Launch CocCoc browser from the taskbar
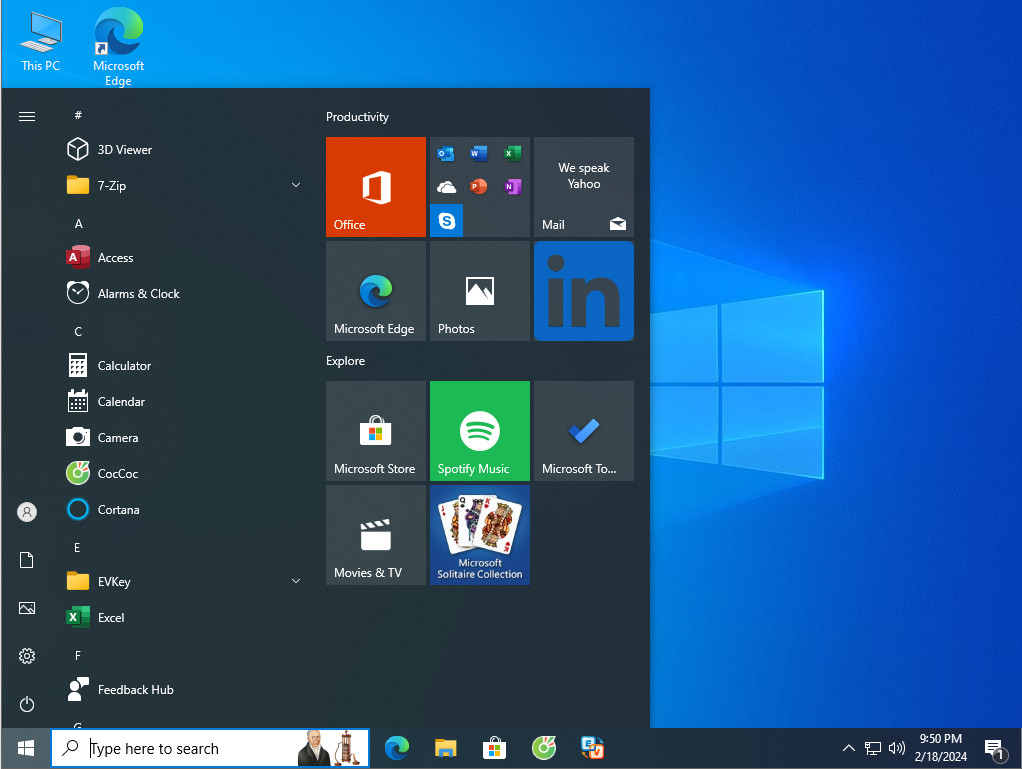This screenshot has height=769, width=1022. pos(543,747)
